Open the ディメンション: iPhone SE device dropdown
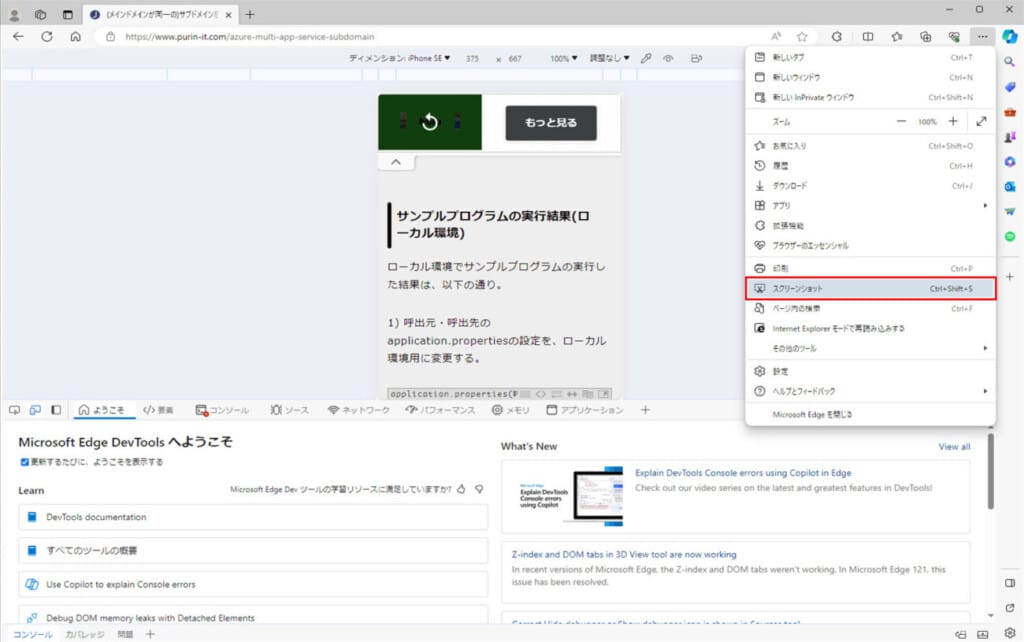 click(x=400, y=59)
